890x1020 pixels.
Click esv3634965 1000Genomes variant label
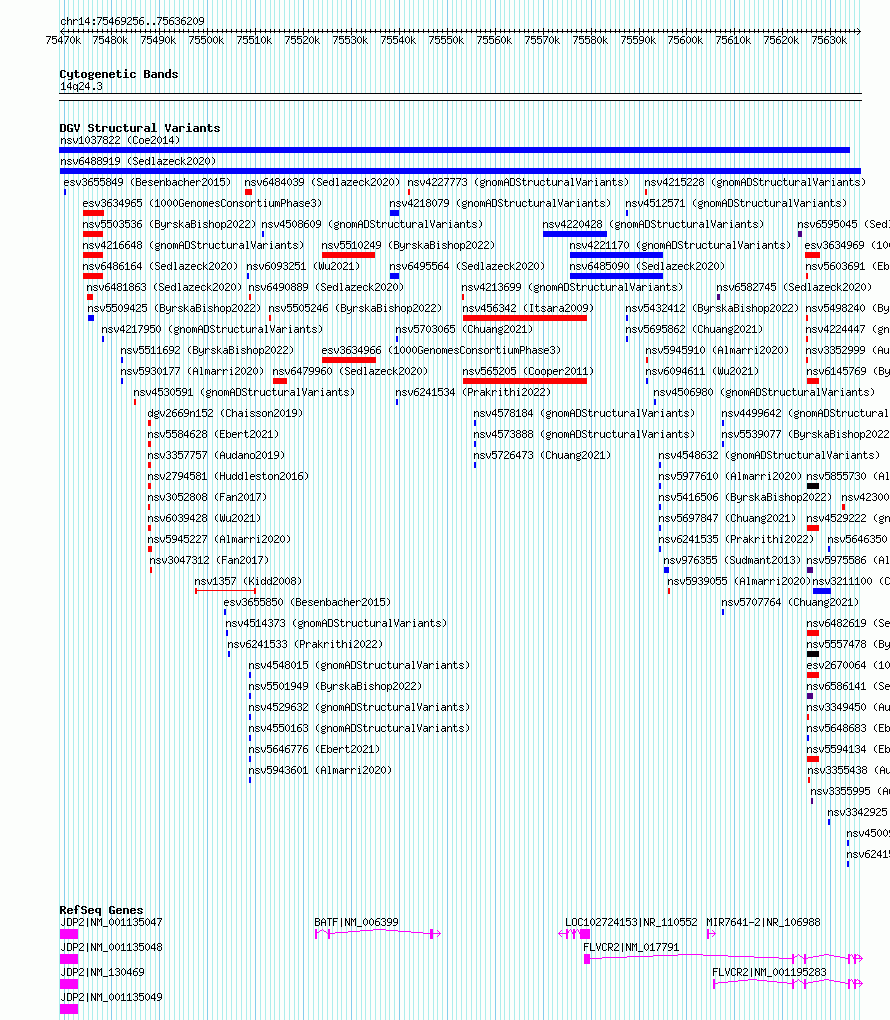click(x=202, y=203)
